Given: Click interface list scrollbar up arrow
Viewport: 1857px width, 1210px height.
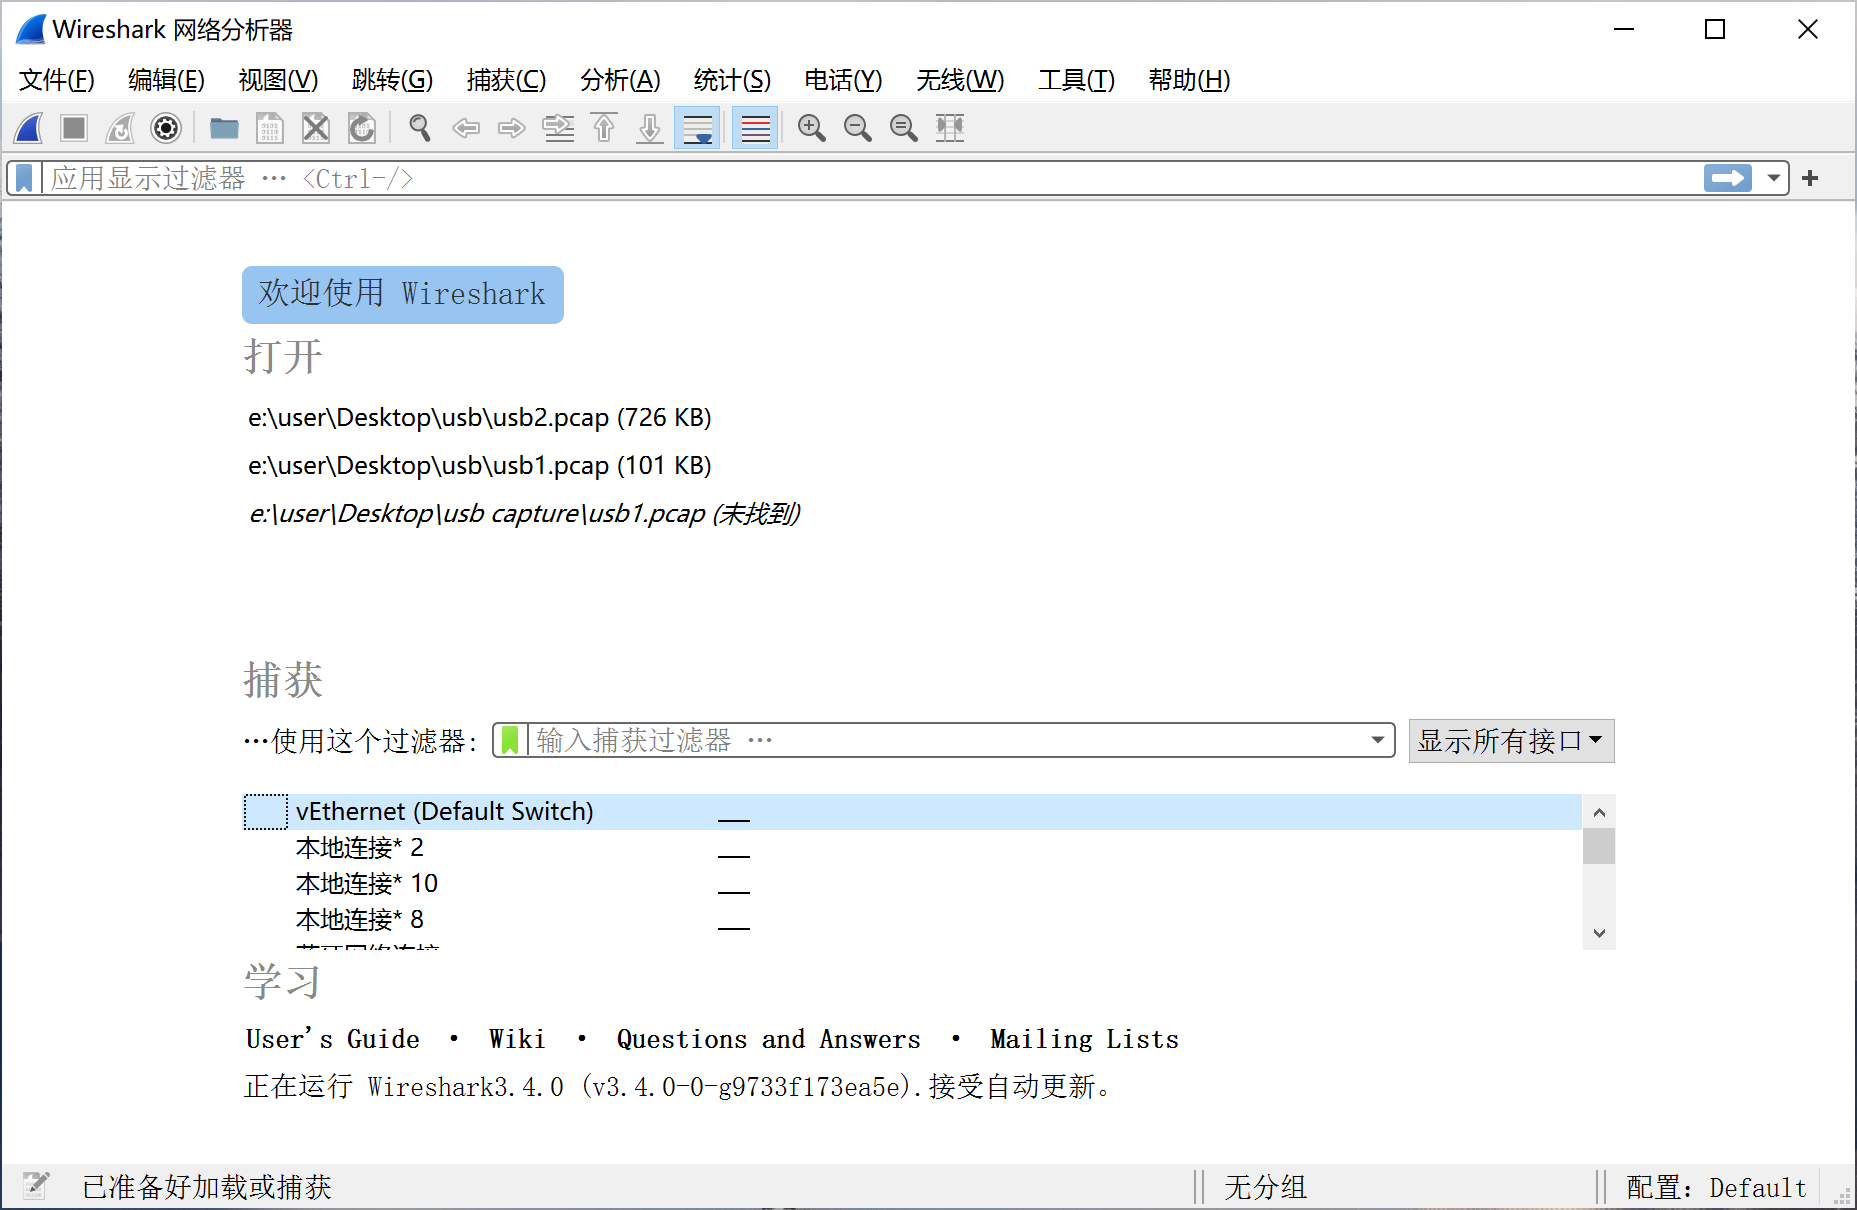Looking at the screenshot, I should [1599, 812].
